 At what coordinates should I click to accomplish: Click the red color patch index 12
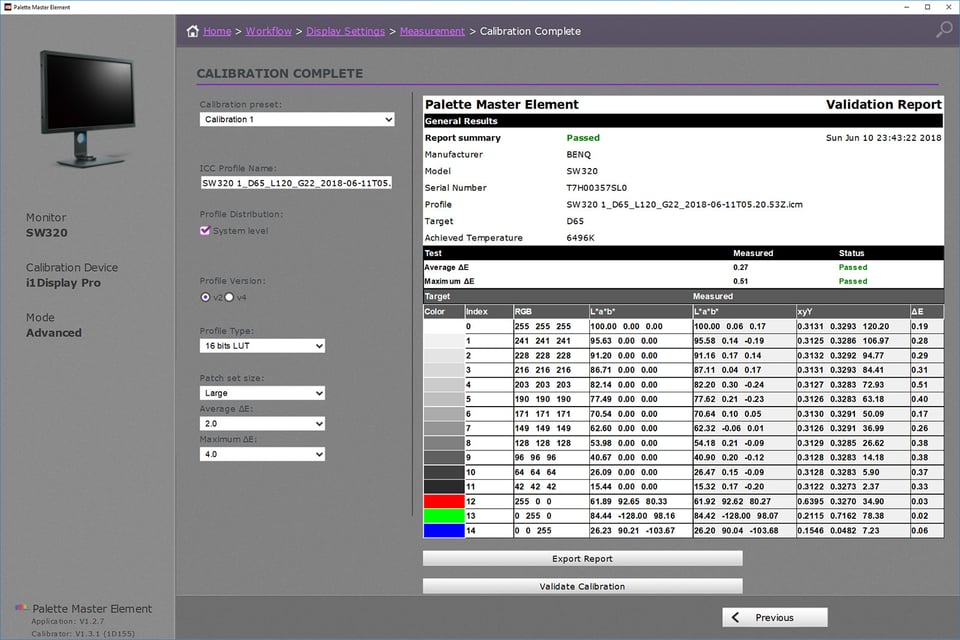pyautogui.click(x=444, y=501)
